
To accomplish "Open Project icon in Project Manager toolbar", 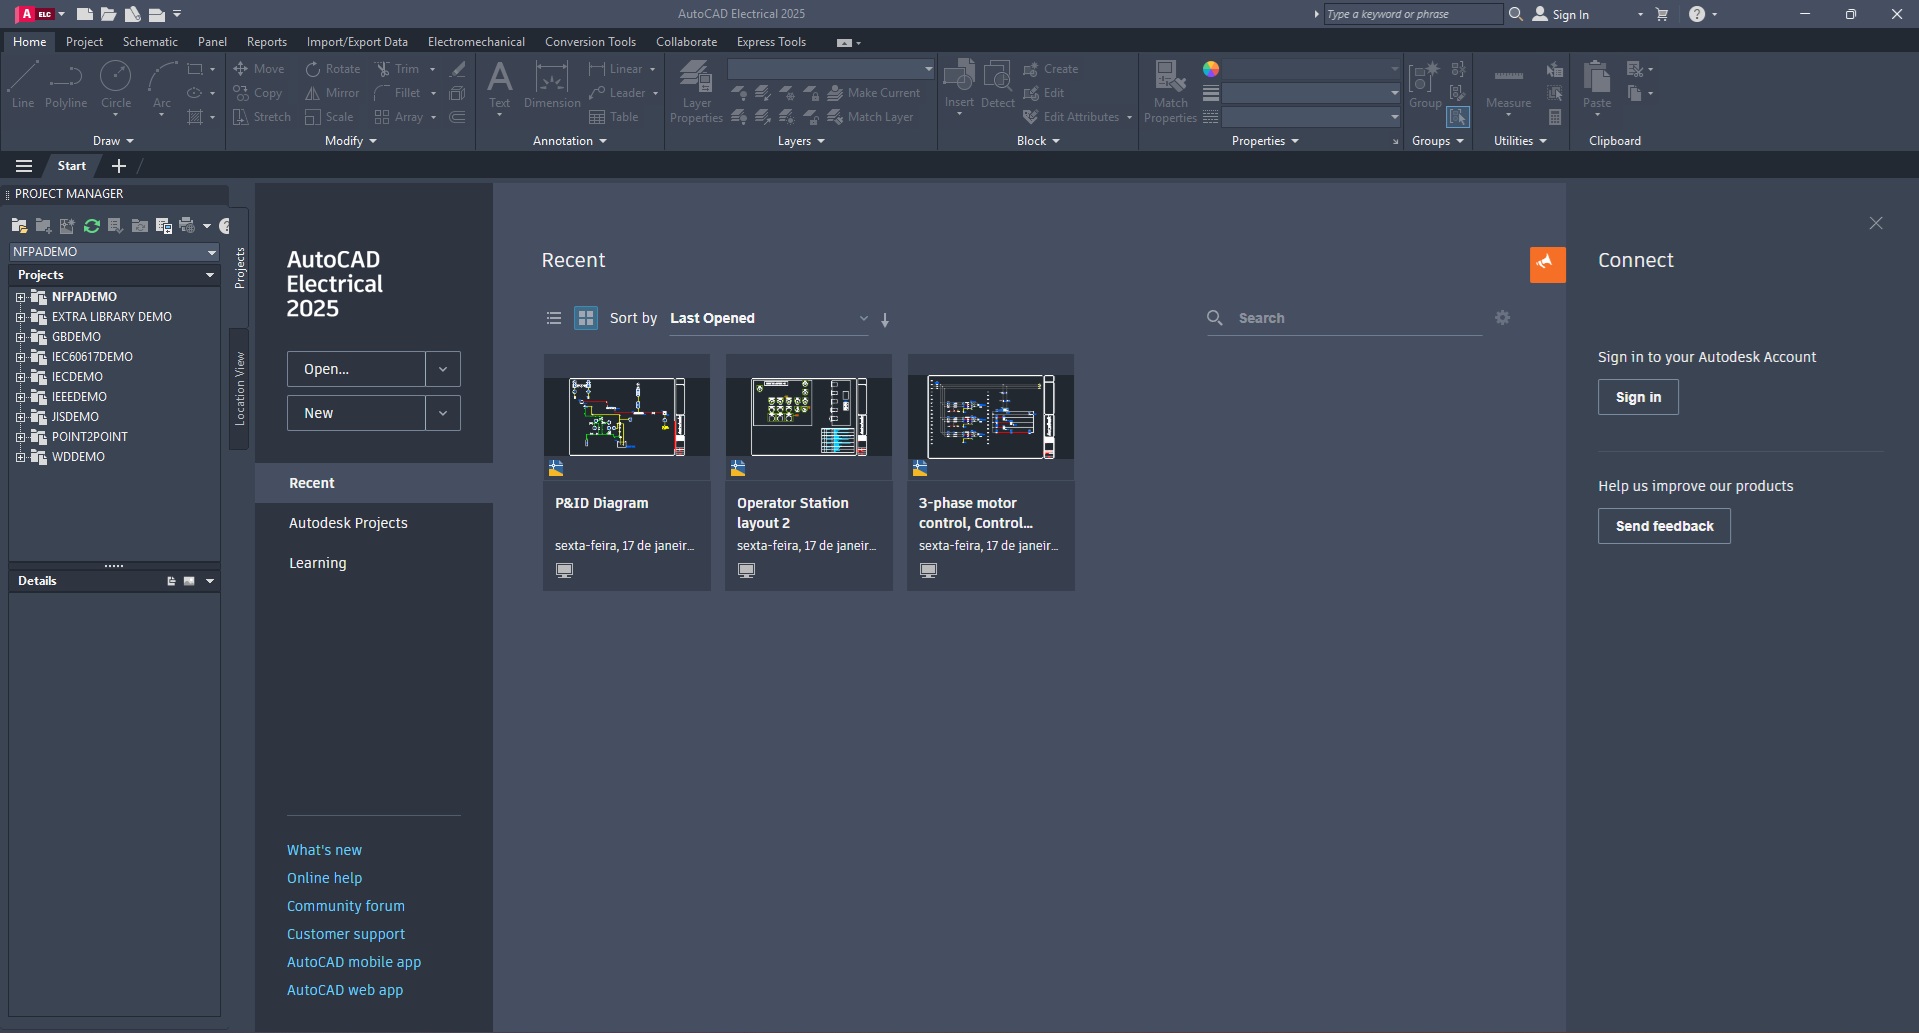I will [x=19, y=226].
